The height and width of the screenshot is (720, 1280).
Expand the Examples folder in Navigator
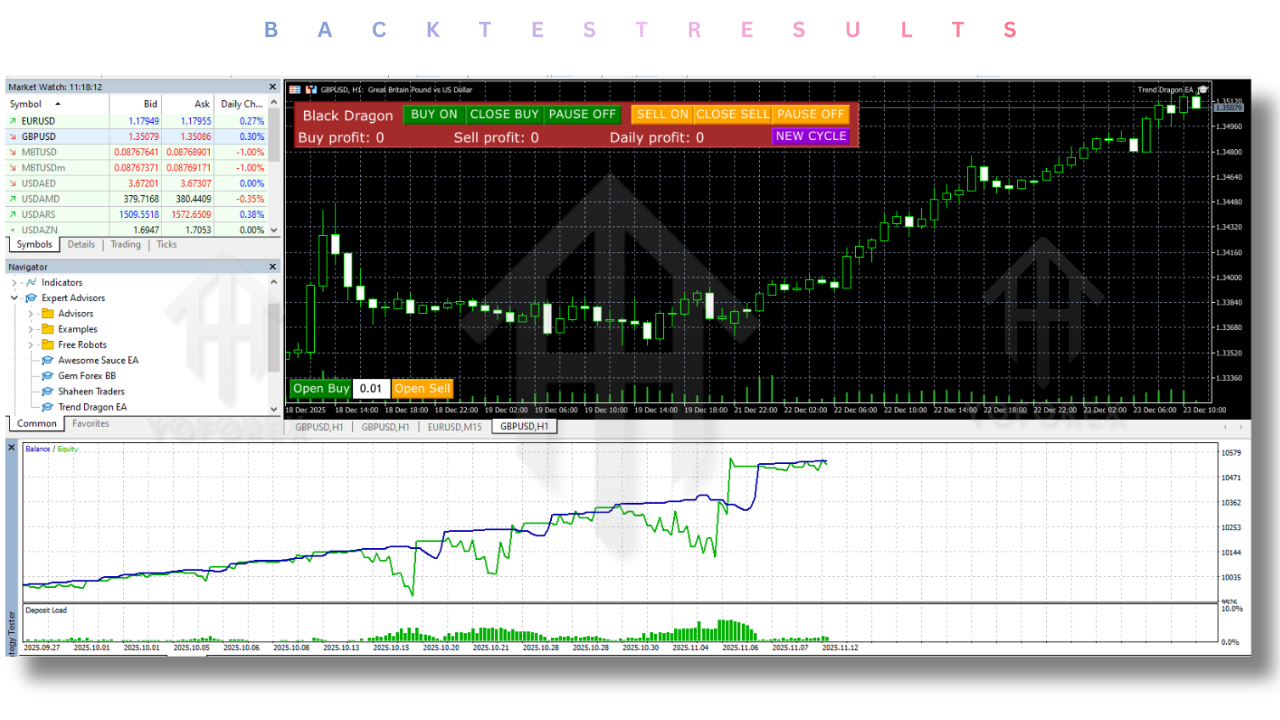click(30, 329)
